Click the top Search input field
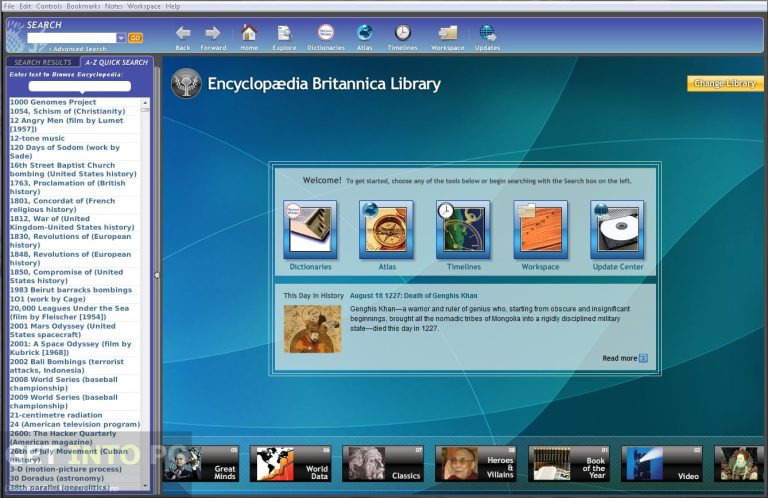 [x=72, y=38]
